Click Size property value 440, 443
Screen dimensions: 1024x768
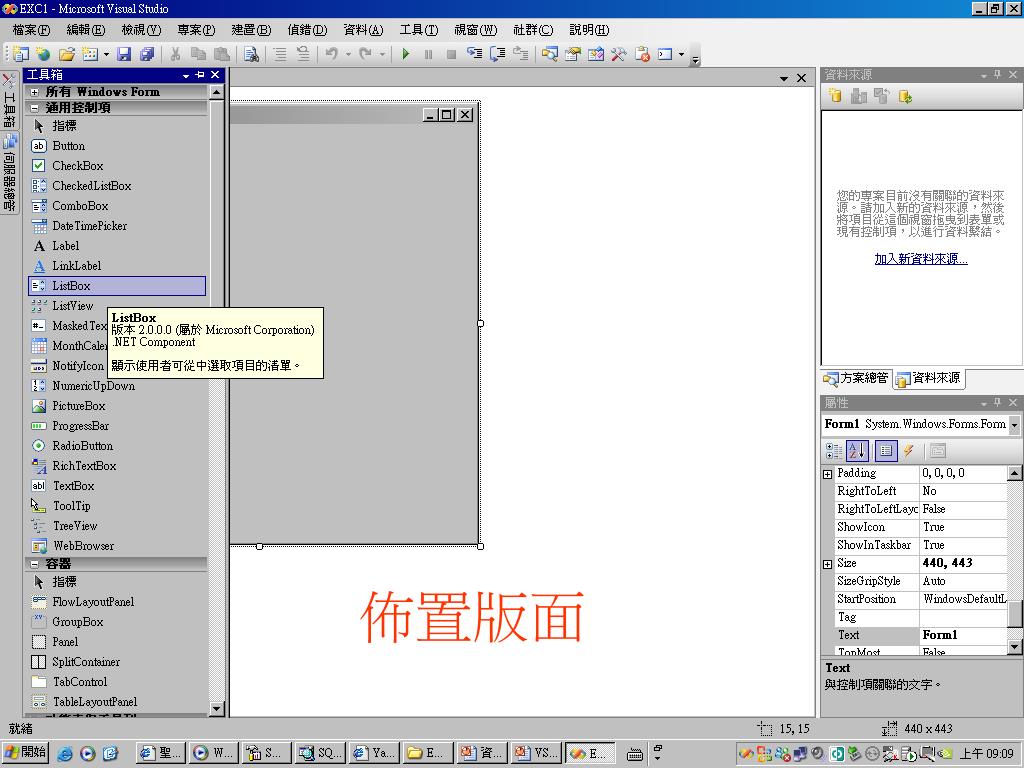click(963, 564)
